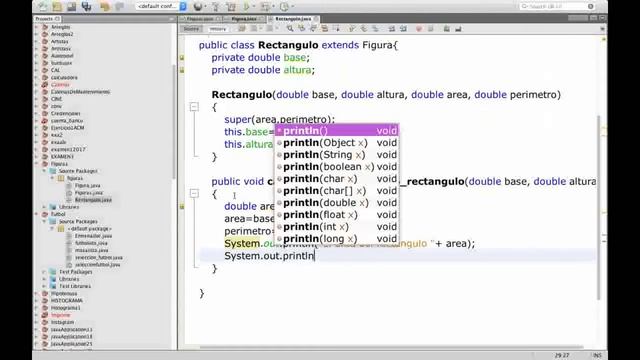
Task: Select the Projects panel tab
Action: [47, 19]
